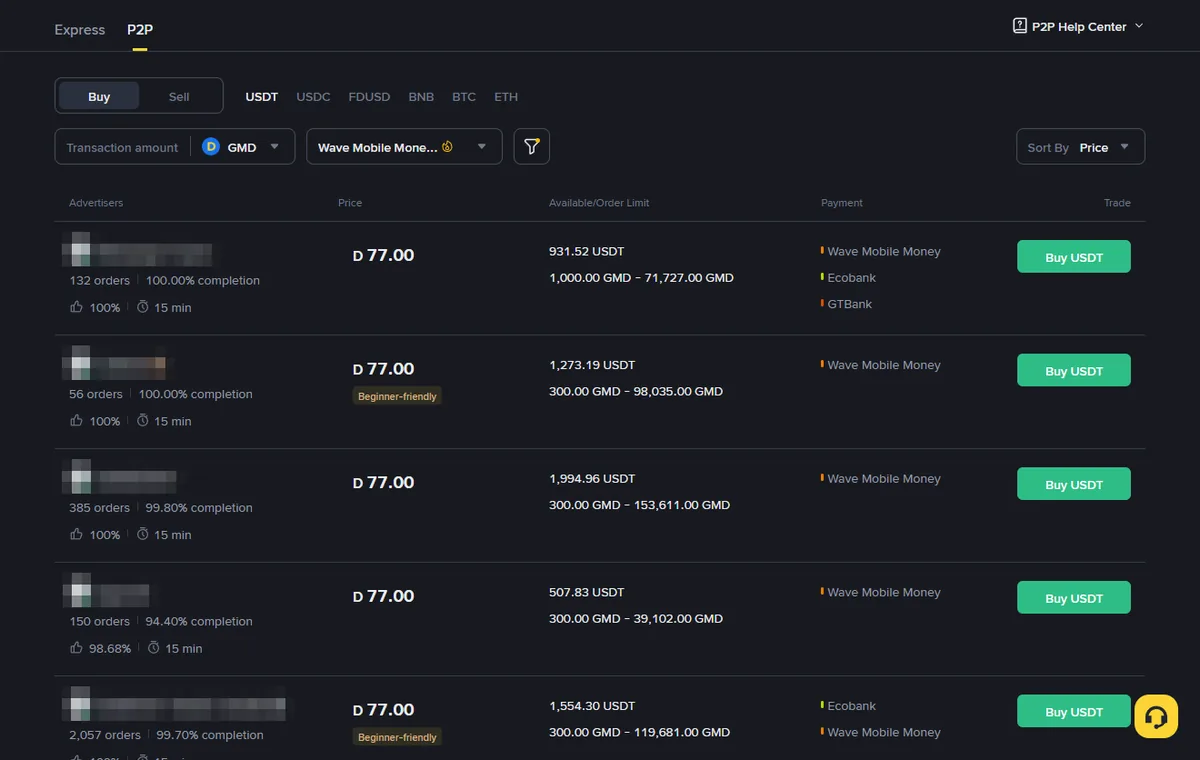This screenshot has height=760, width=1200.
Task: Select FDUSD crypto tab
Action: pos(369,97)
